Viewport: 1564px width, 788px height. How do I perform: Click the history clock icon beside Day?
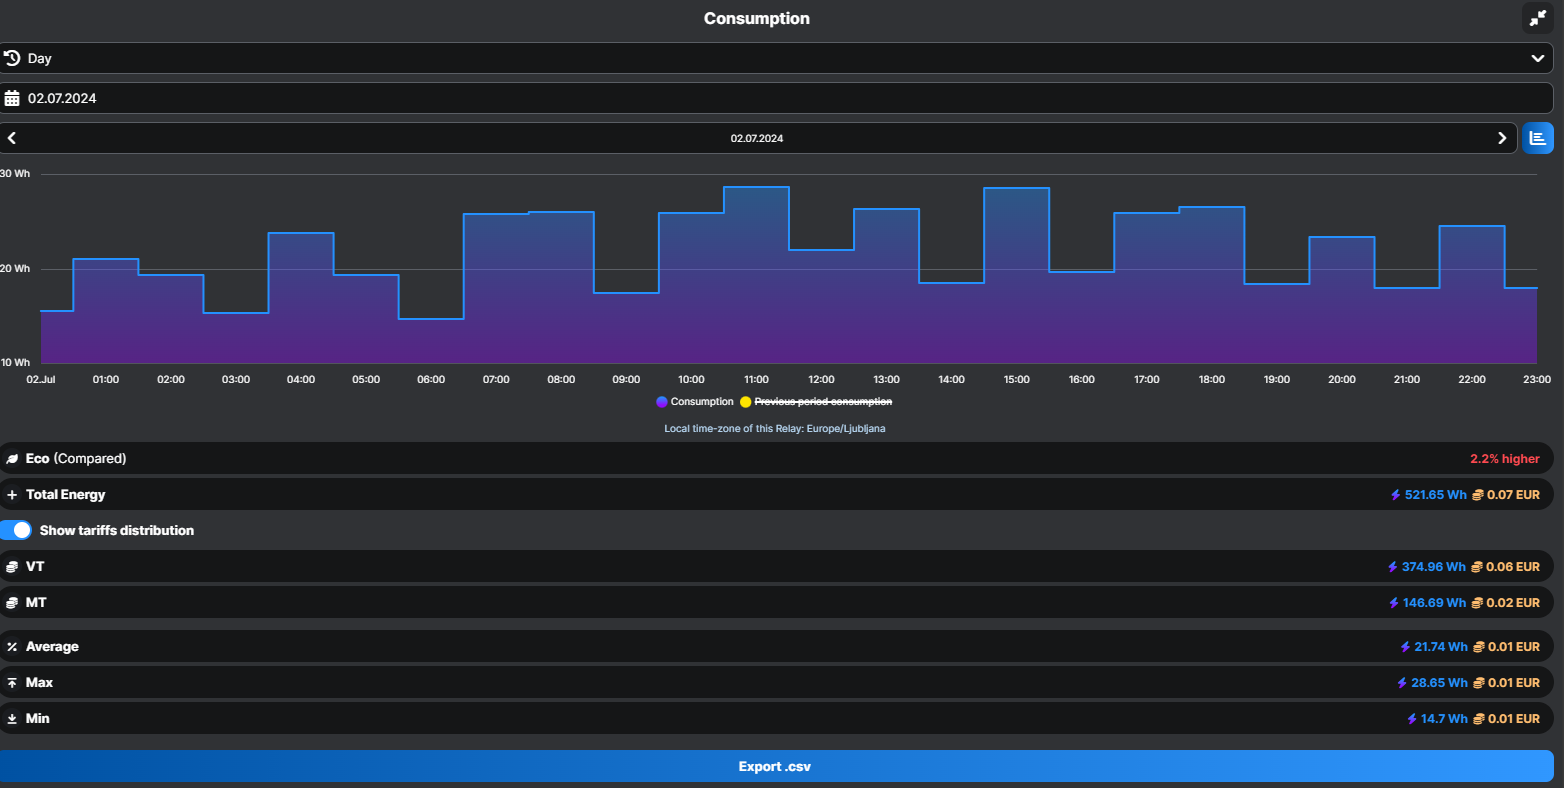12,58
